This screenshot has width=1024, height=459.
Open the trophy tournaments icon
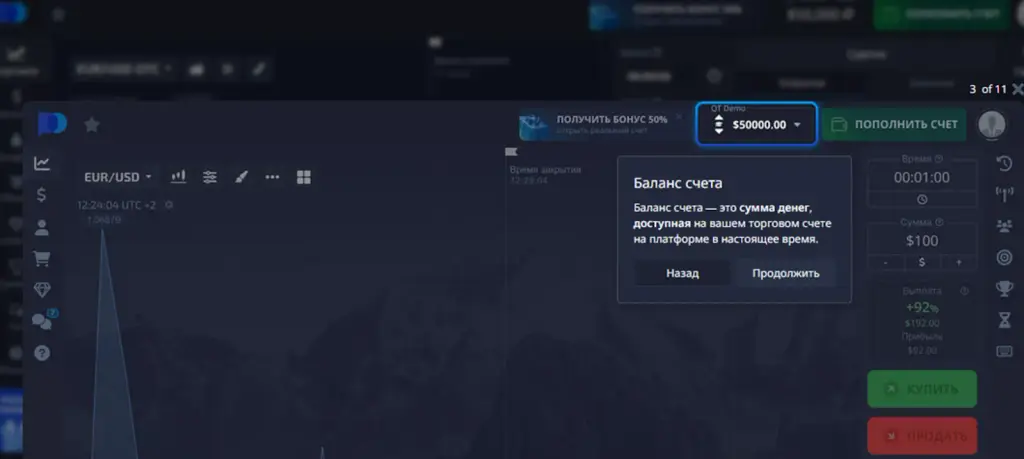tap(1004, 289)
